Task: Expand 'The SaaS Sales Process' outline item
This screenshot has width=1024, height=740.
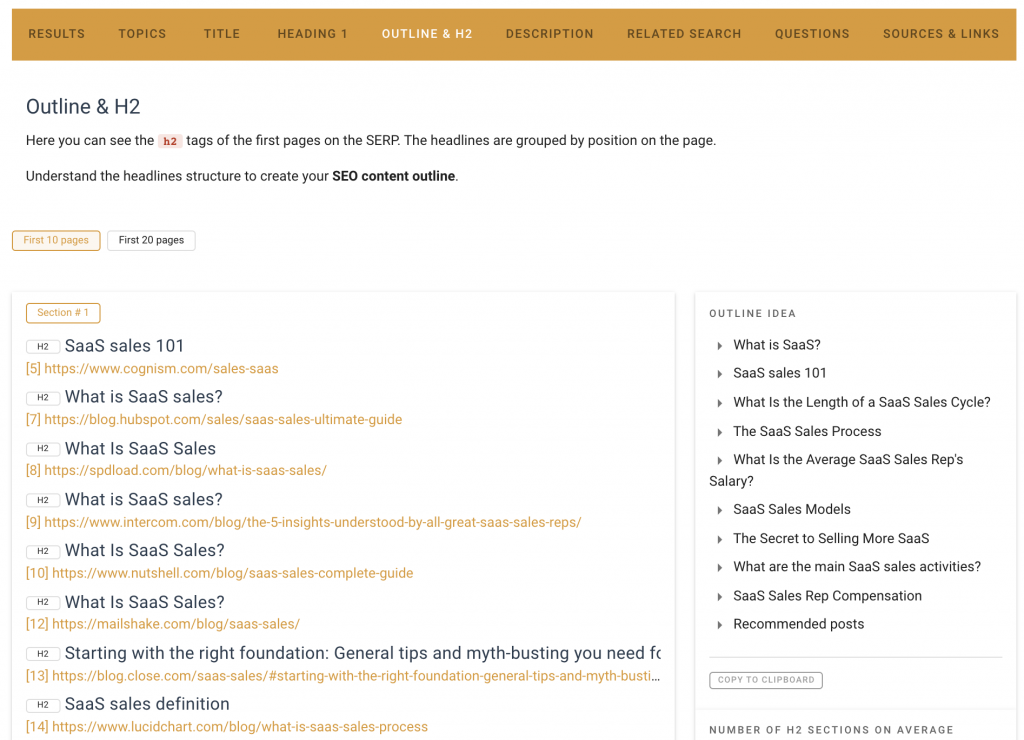Action: [720, 432]
